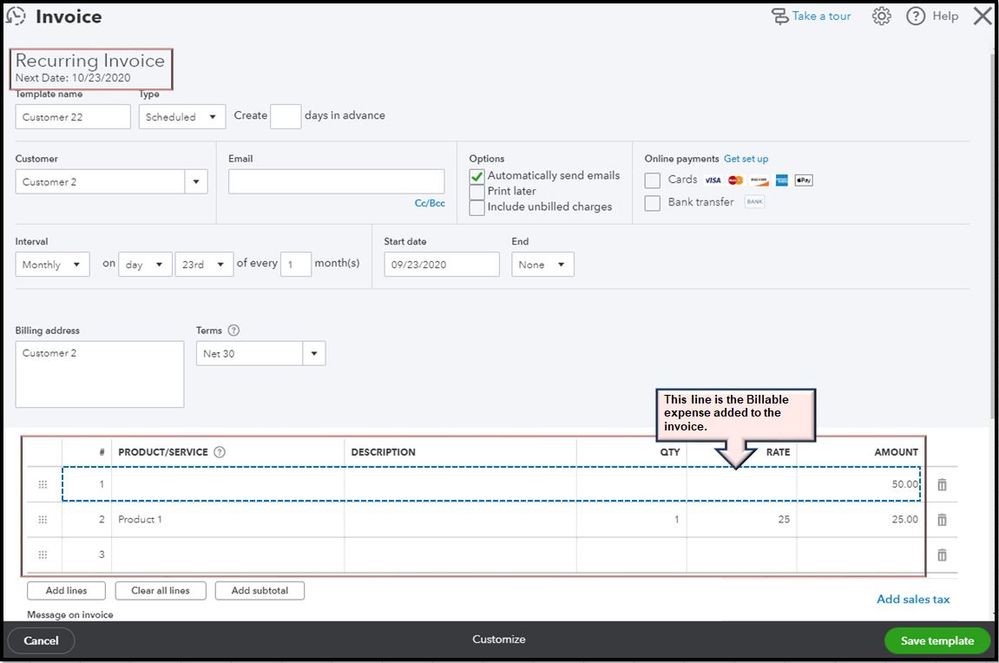This screenshot has height=663, width=999.
Task: Click the Cancel button
Action: click(41, 641)
